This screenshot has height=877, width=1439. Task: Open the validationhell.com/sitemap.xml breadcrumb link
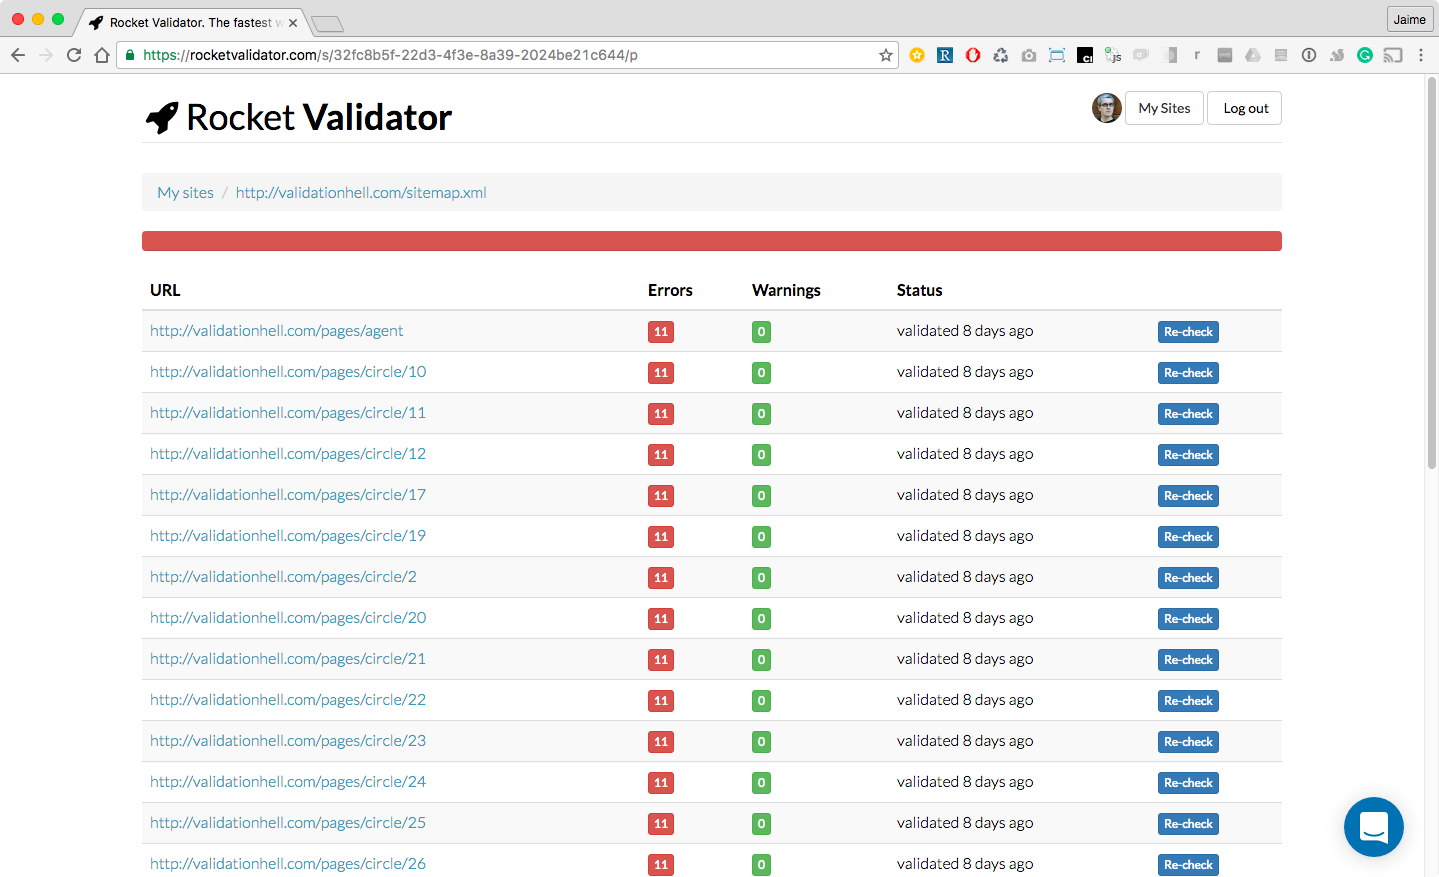pyautogui.click(x=361, y=192)
